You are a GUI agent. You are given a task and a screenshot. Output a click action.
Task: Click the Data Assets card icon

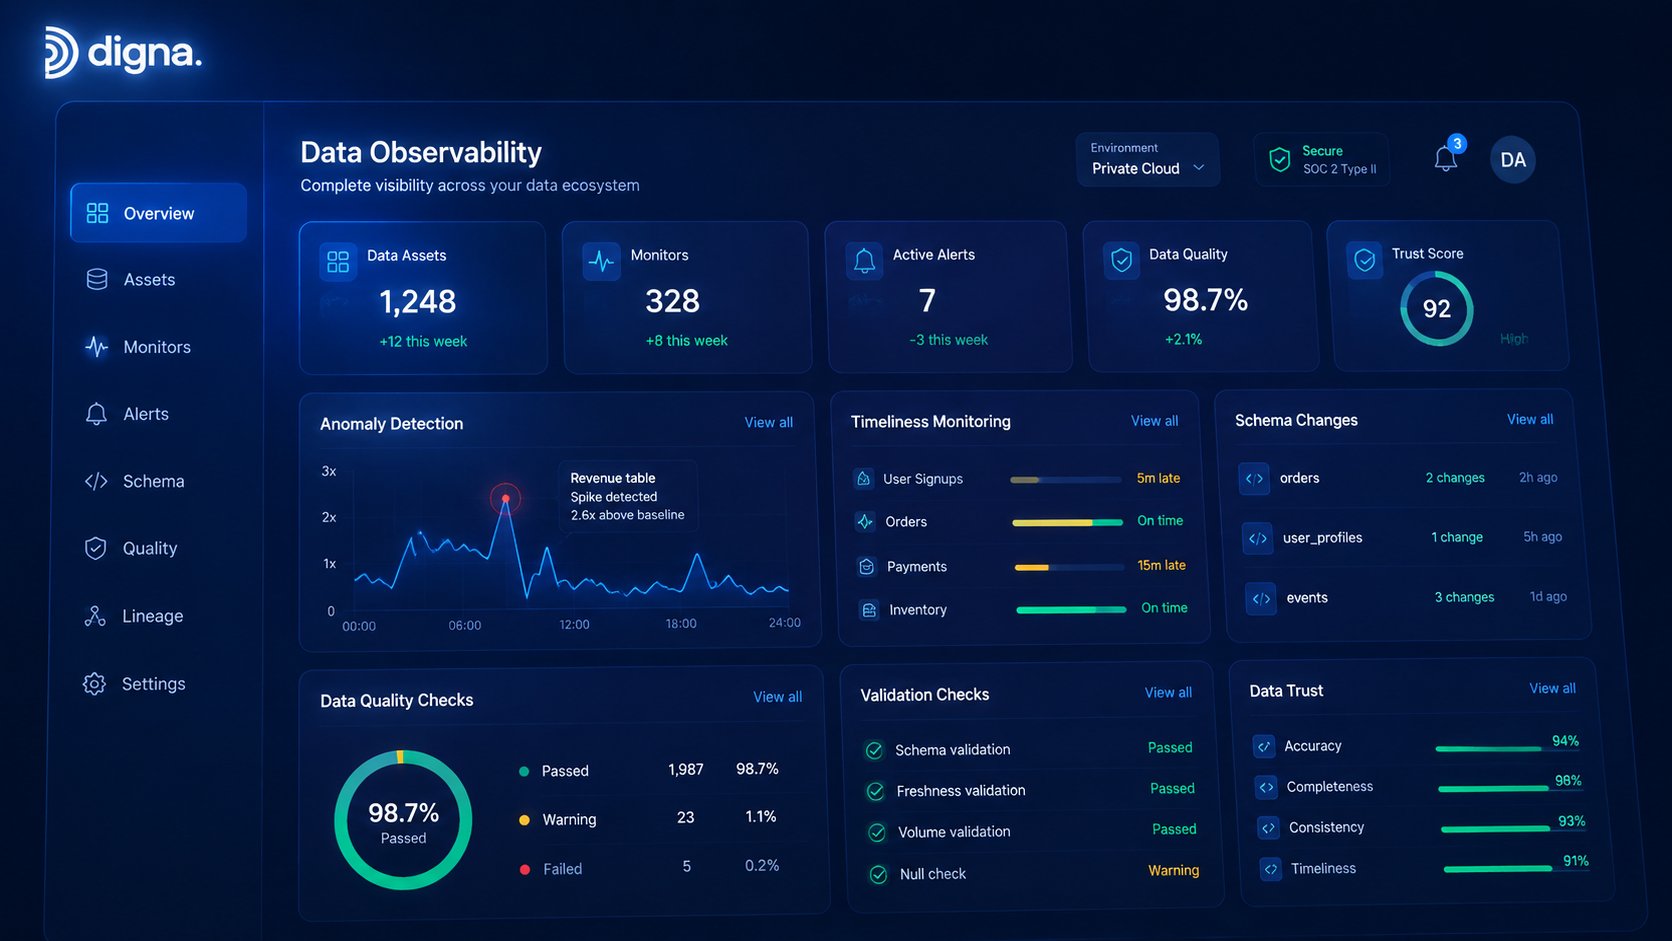tap(338, 262)
